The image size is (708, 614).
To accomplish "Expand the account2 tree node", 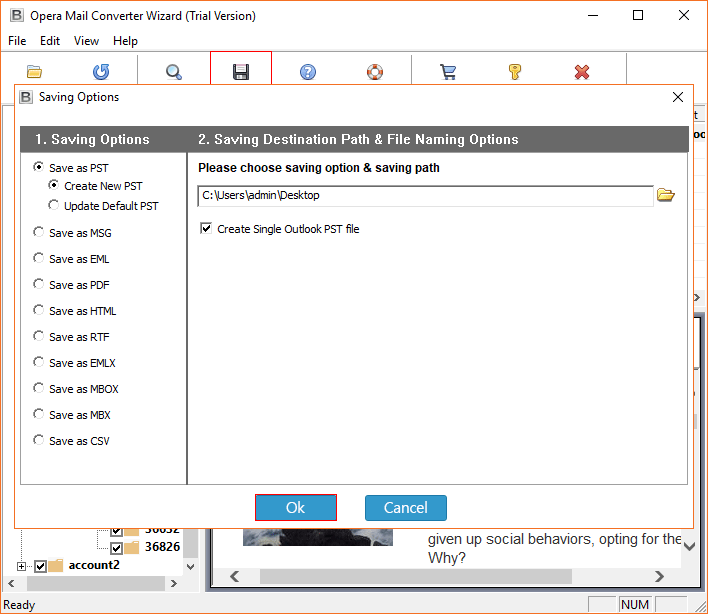I will [x=21, y=566].
